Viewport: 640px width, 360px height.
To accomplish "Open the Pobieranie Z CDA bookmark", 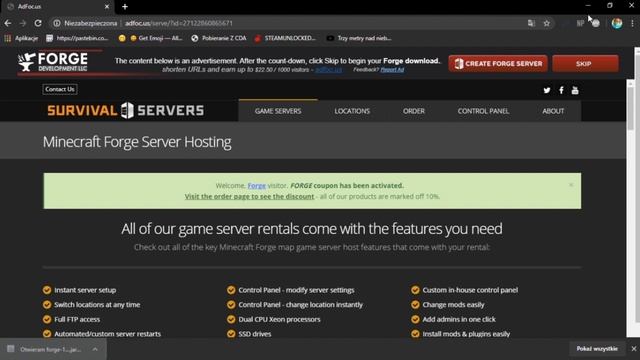I will 219,38.
